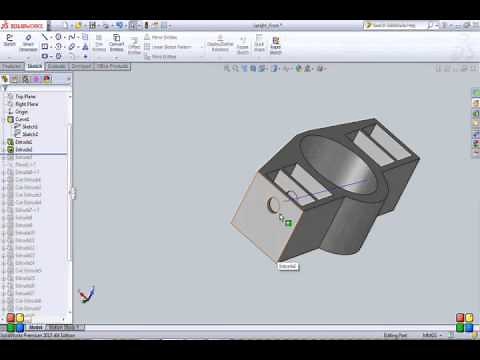Click the panel splitter collapse handle
The image size is (480, 360).
pos(73,194)
